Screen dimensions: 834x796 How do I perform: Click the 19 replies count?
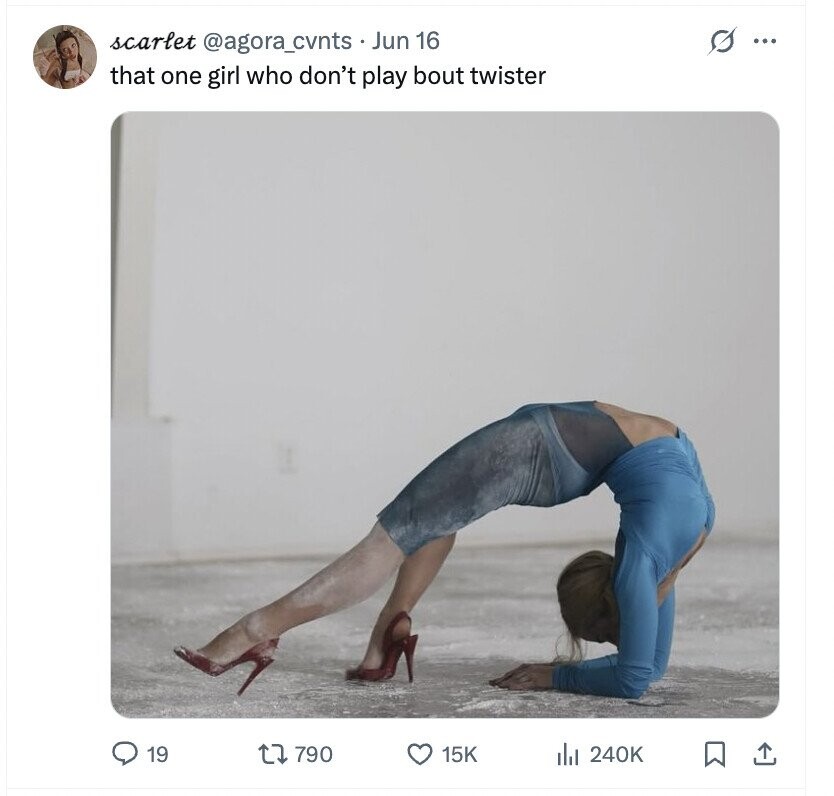[x=157, y=755]
